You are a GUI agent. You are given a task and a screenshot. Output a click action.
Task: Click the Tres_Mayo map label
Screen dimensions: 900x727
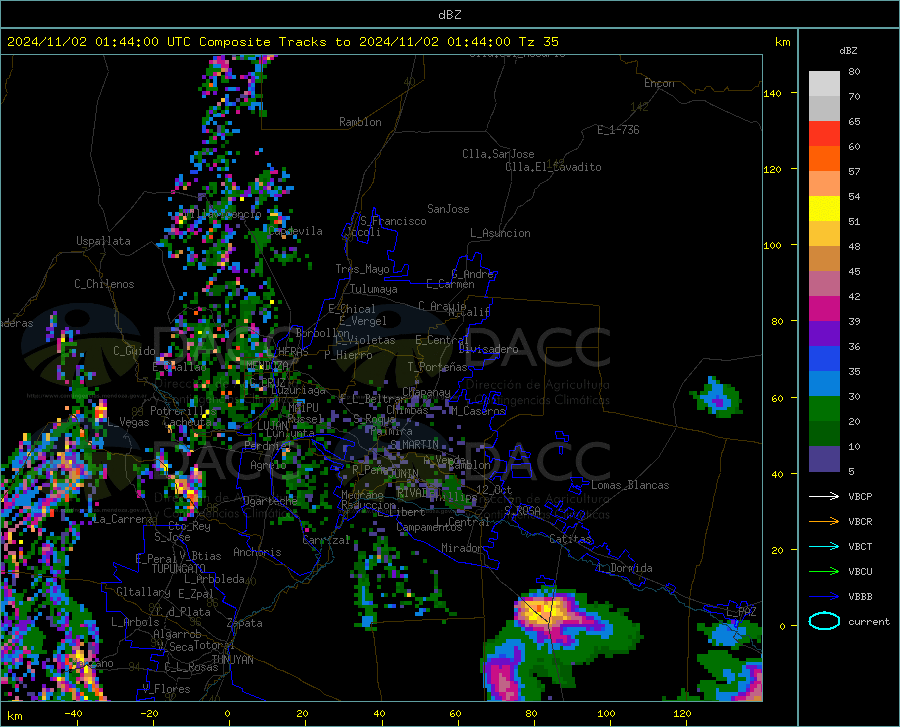tap(362, 269)
